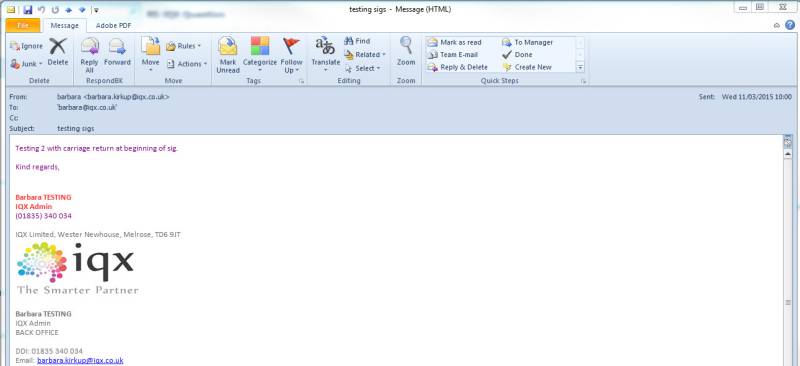This screenshot has height=366, width=800.
Task: Go to the previous item with up arrow
Action: point(69,9)
